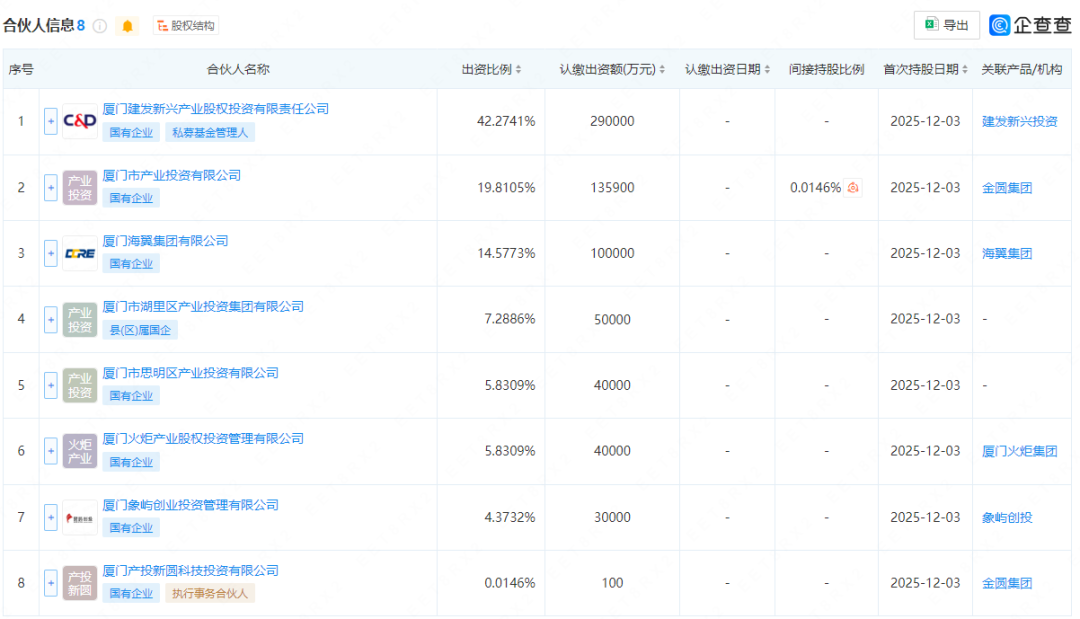Click the 产投新圆 company logo
Image resolution: width=1080 pixels, height=619 pixels.
(x=80, y=583)
